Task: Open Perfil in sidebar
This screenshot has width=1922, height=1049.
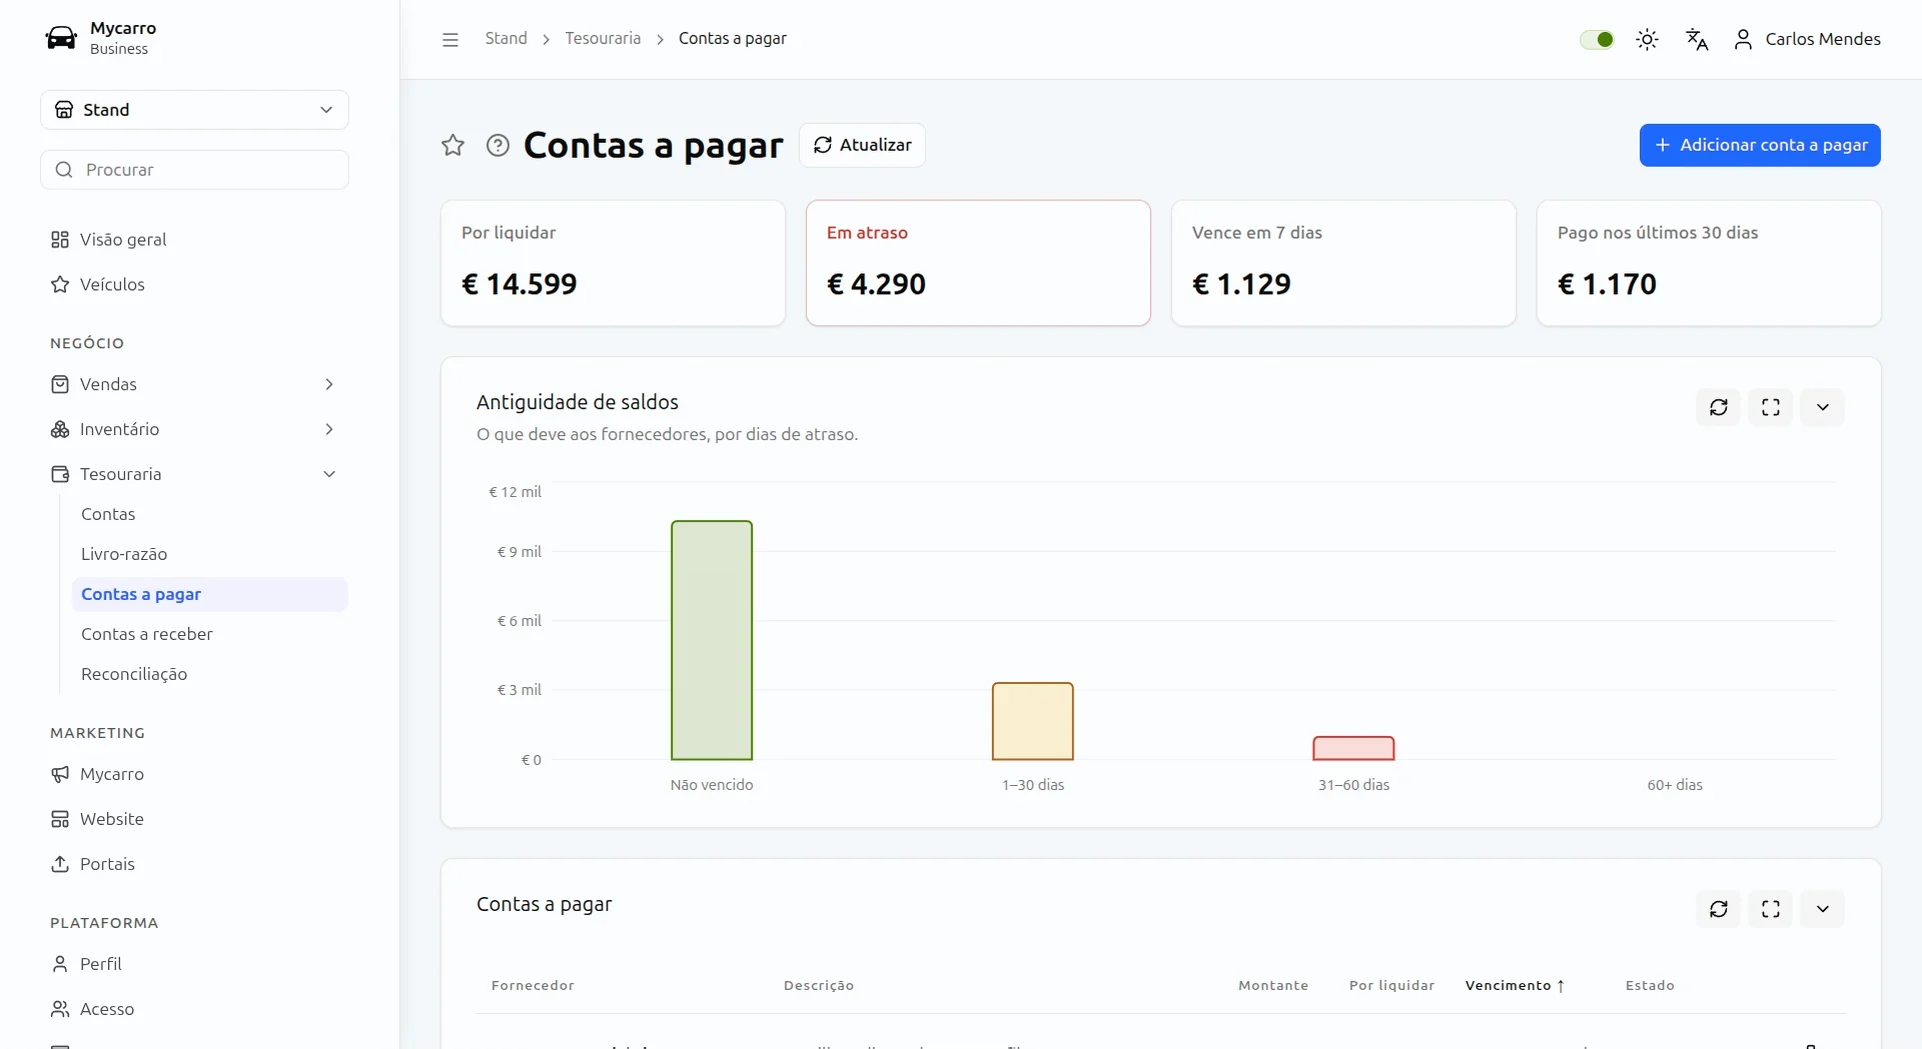Action: 195,964
